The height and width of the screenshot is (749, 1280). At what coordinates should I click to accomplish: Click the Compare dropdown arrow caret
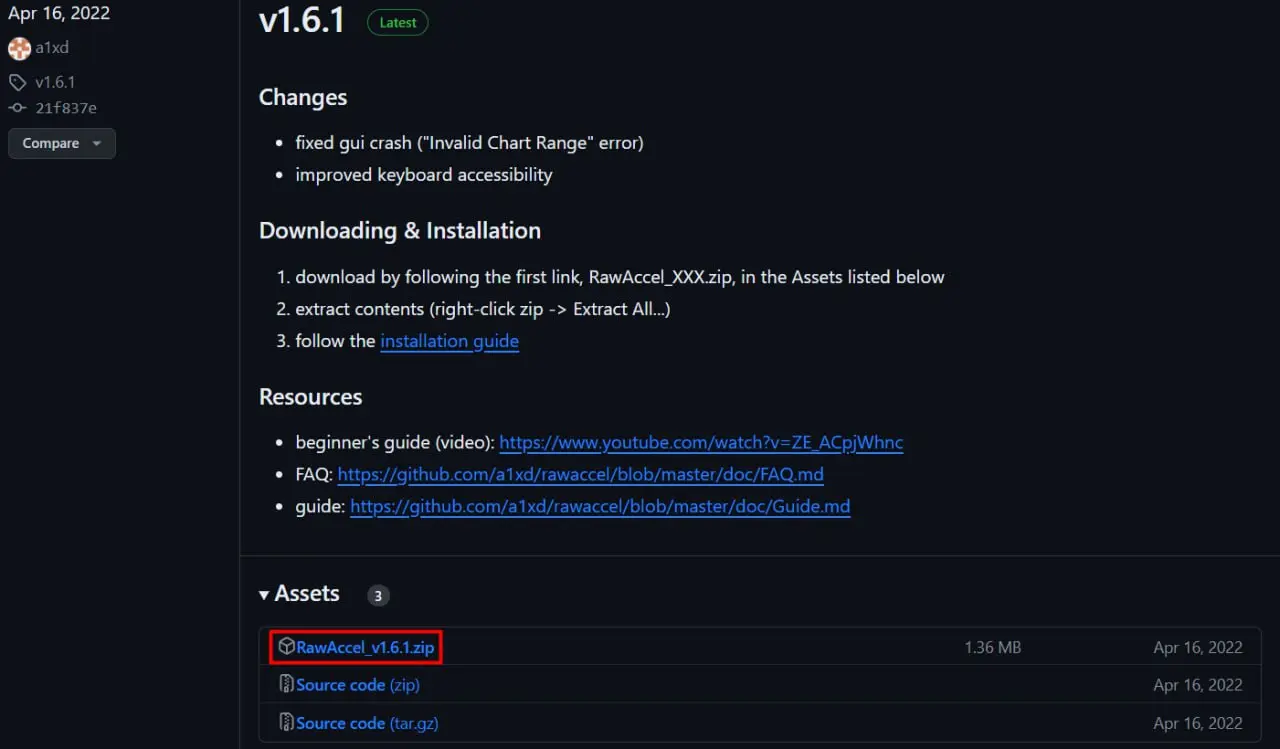pyautogui.click(x=97, y=144)
